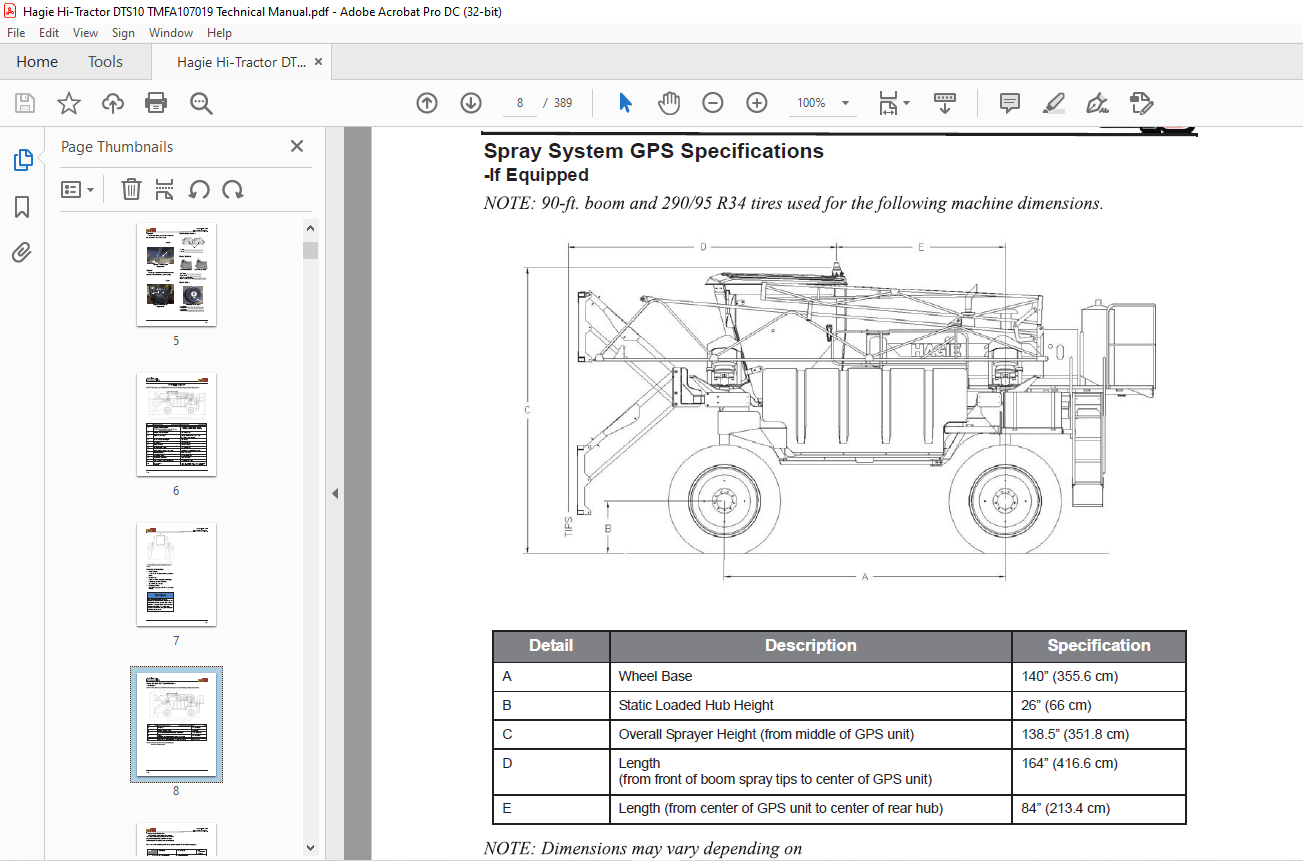
Task: Open the Attachments paperclip panel
Action: tap(22, 253)
